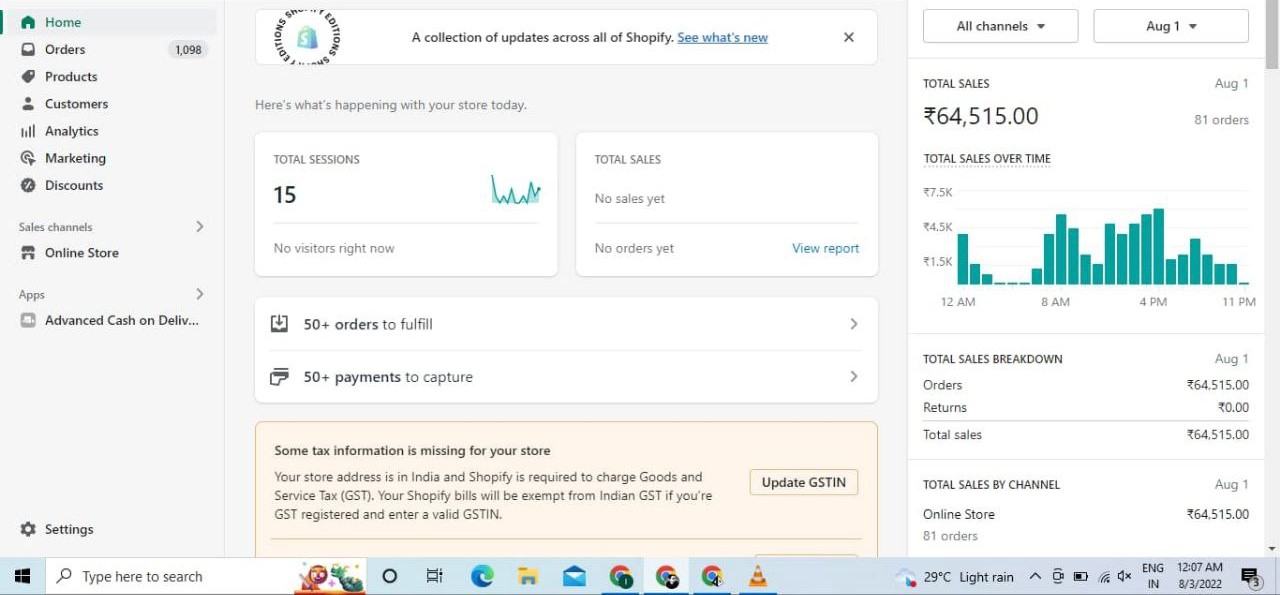This screenshot has height=595, width=1280.
Task: Click the Online Store storefront icon
Action: pyautogui.click(x=28, y=253)
